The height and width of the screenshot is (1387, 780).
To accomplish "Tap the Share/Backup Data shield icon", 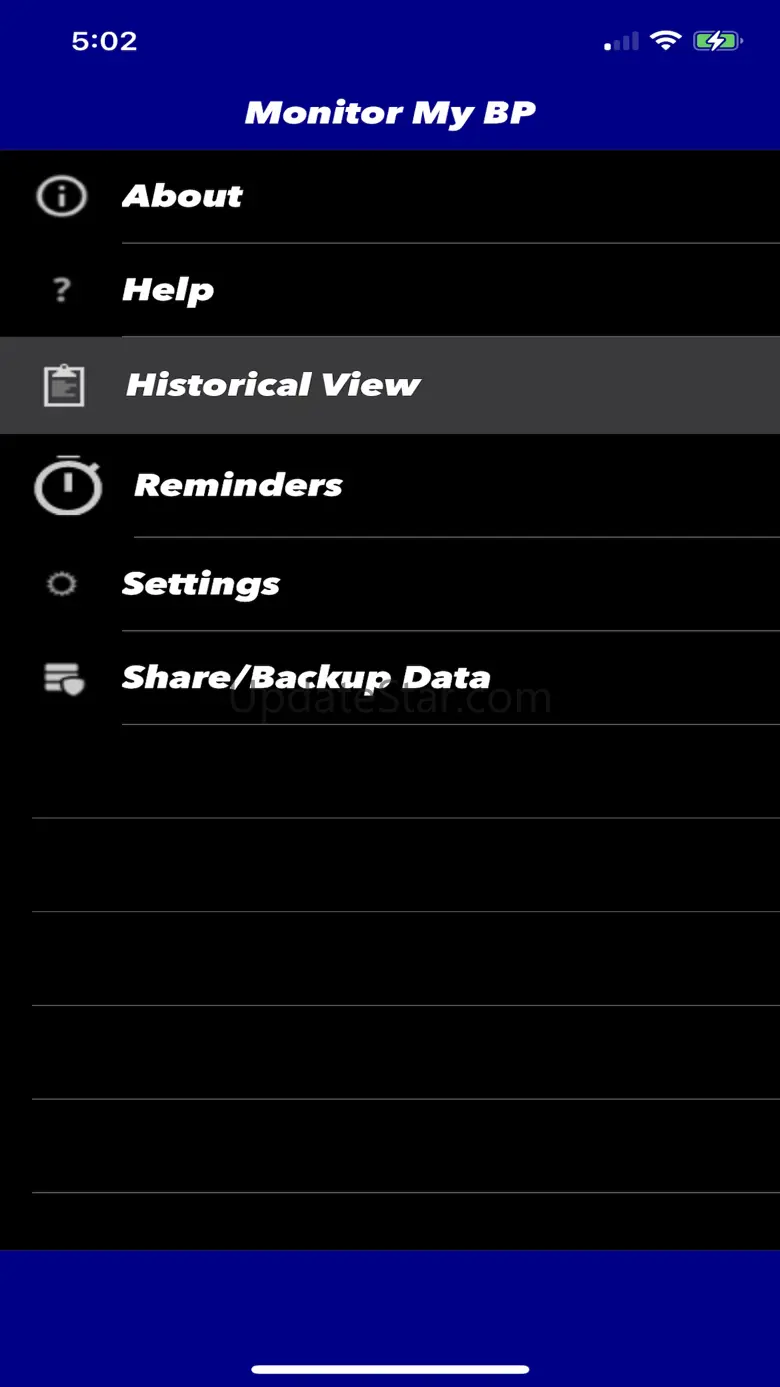I will pyautogui.click(x=64, y=678).
